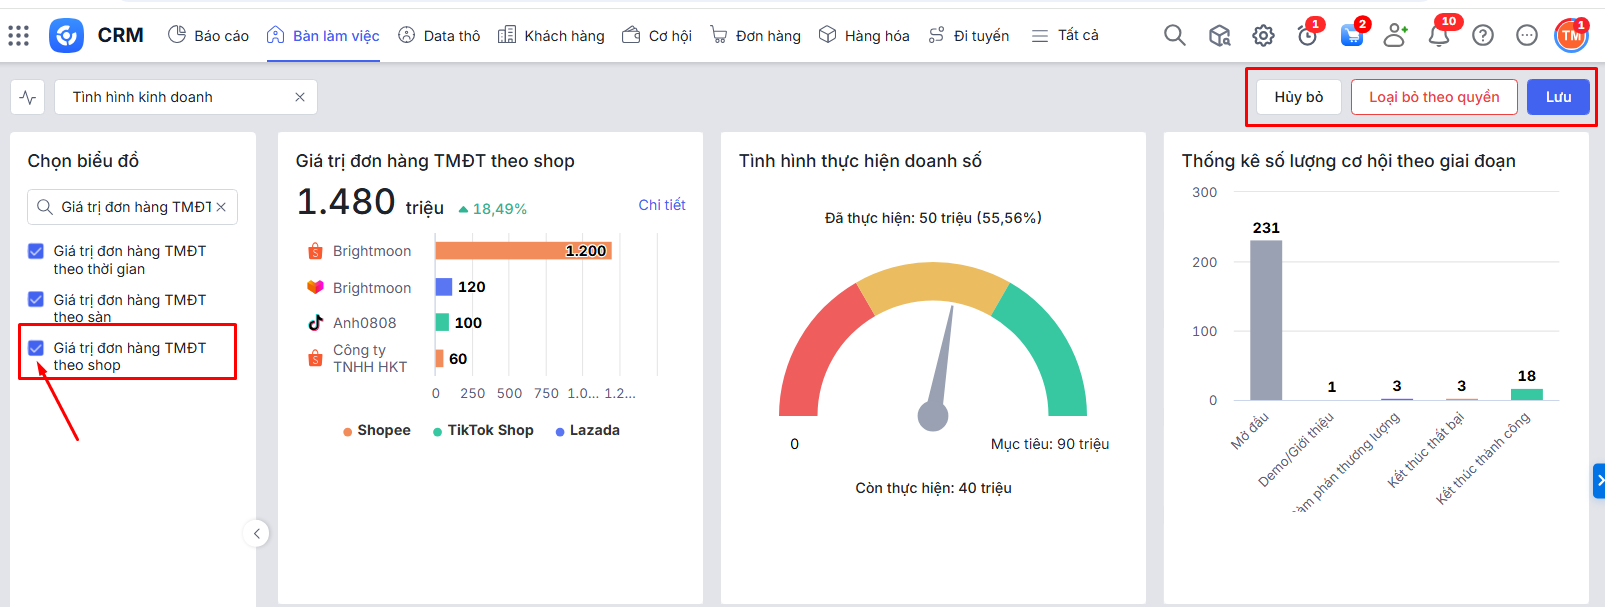Click the reminder clock icon with badge

[1307, 36]
